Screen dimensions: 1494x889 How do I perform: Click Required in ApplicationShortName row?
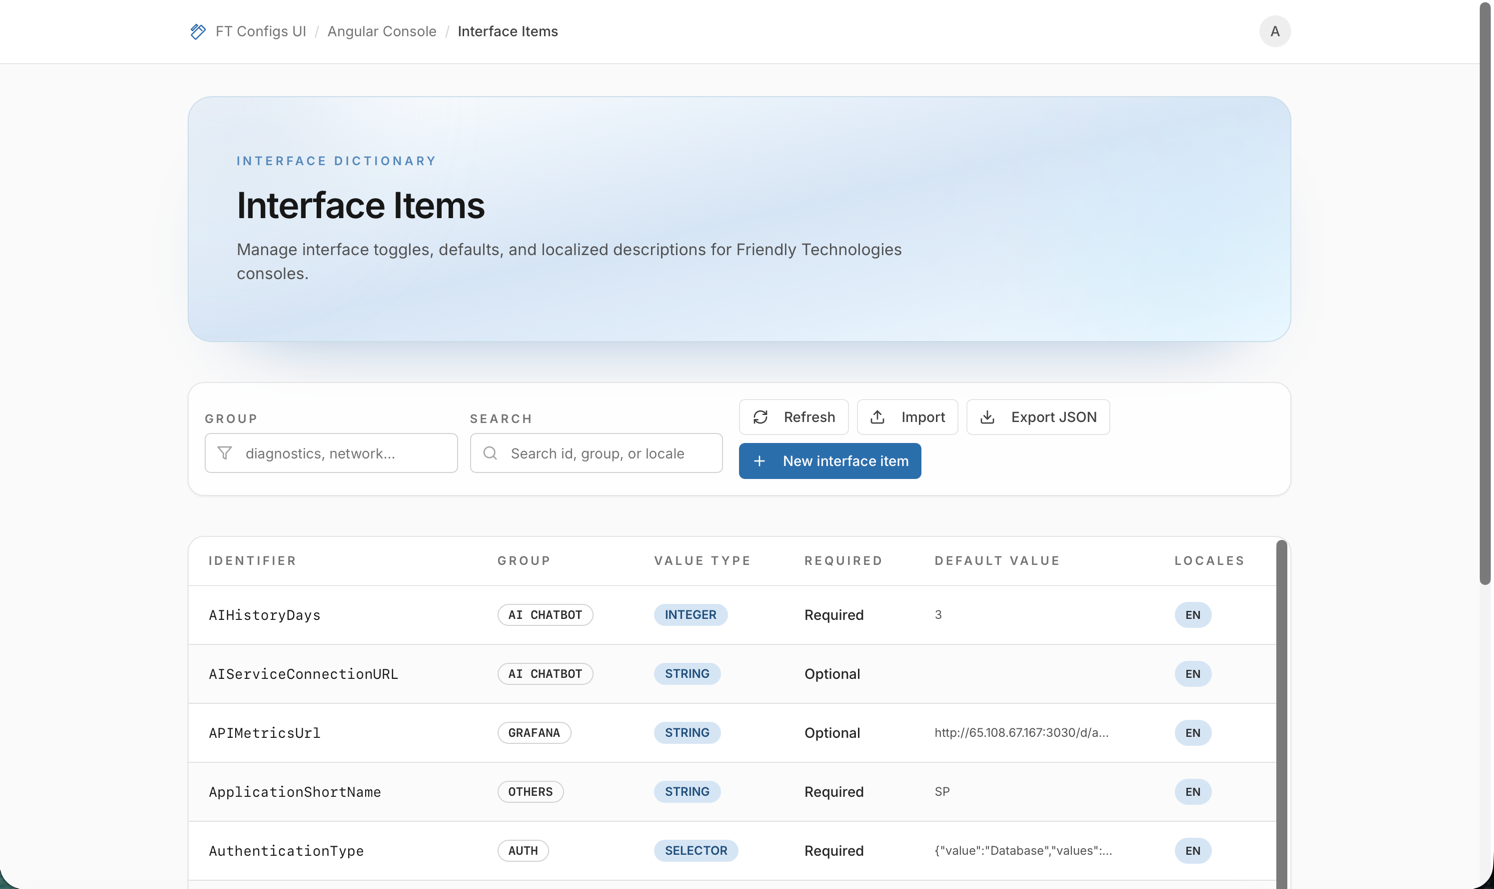click(834, 792)
